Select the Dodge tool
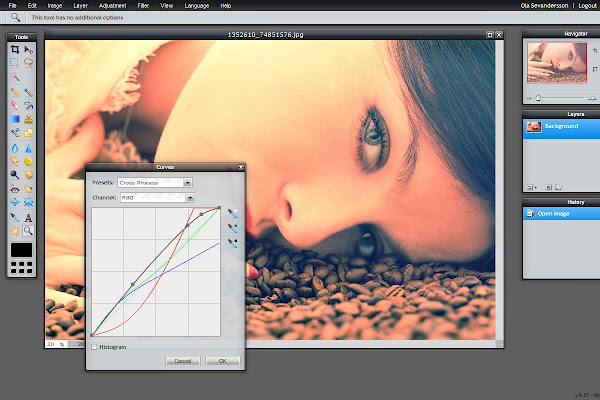This screenshot has width=600, height=400. coord(15,175)
